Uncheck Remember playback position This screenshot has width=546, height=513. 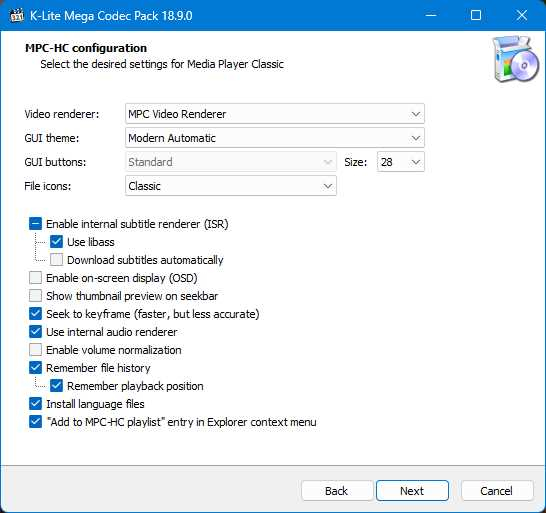56,386
